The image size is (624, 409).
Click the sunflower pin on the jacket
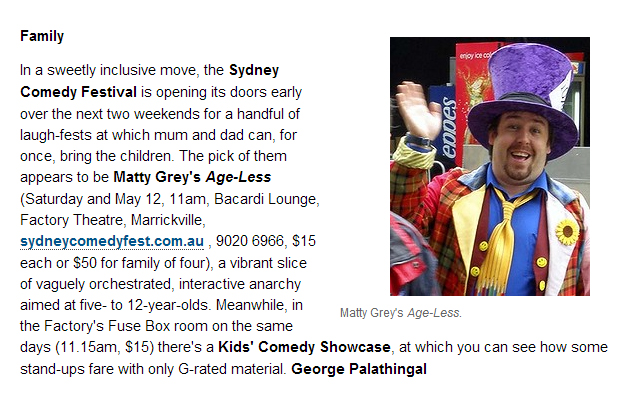click(x=568, y=232)
